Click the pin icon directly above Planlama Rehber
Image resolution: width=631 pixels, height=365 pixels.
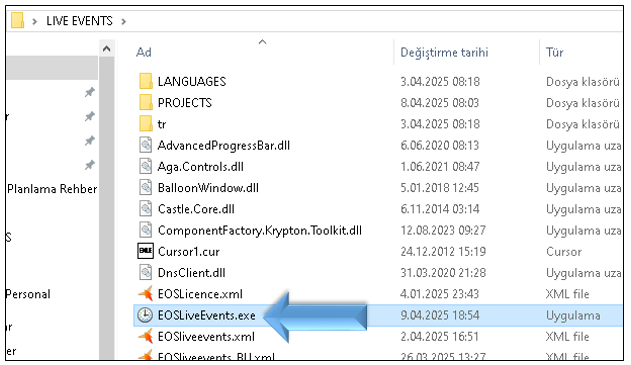89,165
